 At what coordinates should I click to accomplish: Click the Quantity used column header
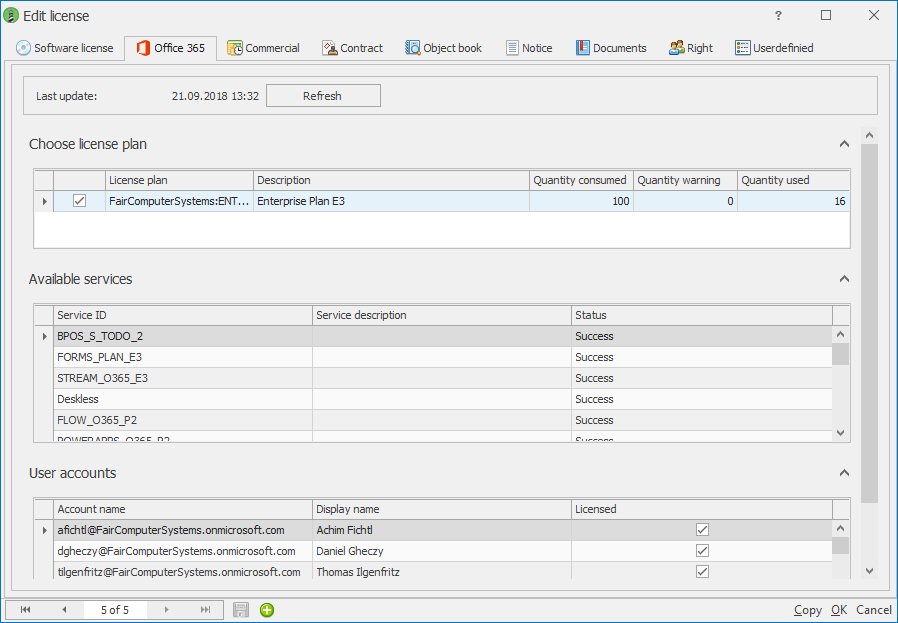tap(793, 180)
